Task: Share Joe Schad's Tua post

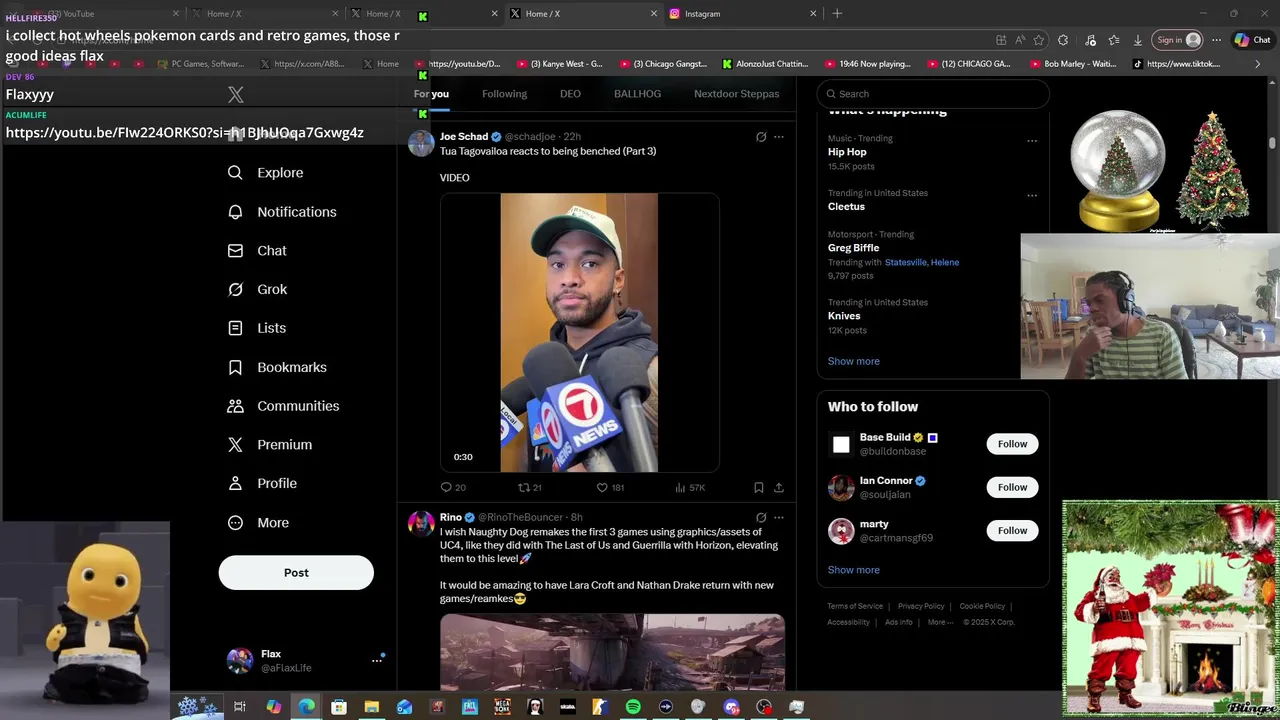Action: tap(779, 488)
